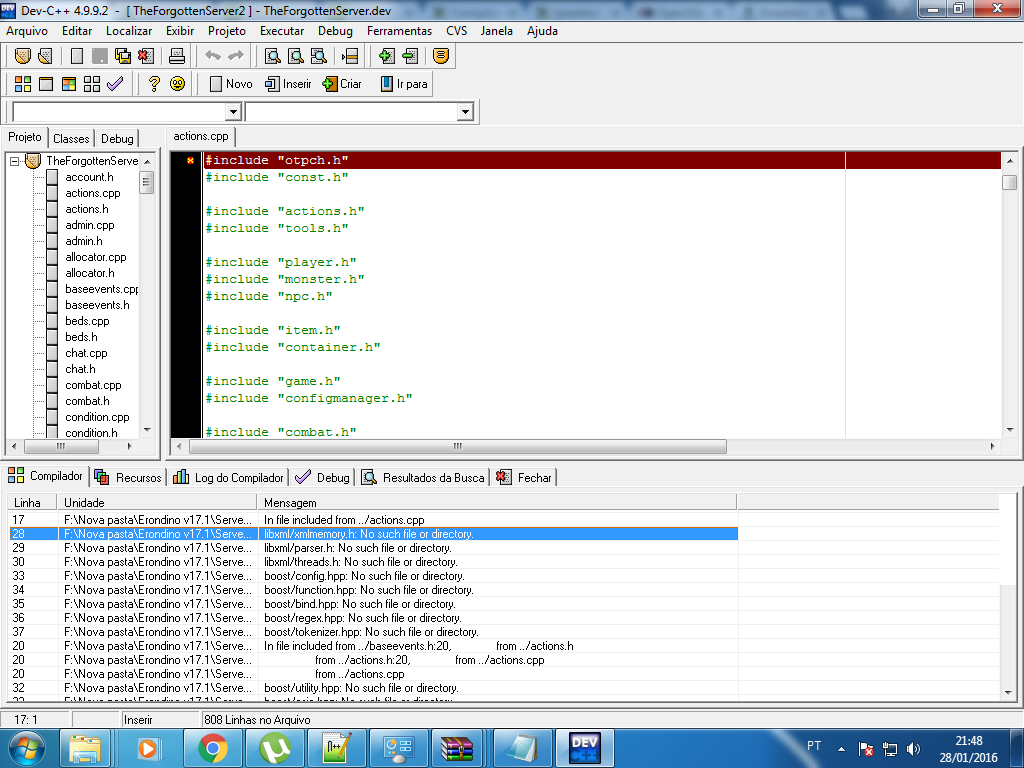Open the Debug menu in menu bar
This screenshot has height=768, width=1024.
tap(335, 31)
